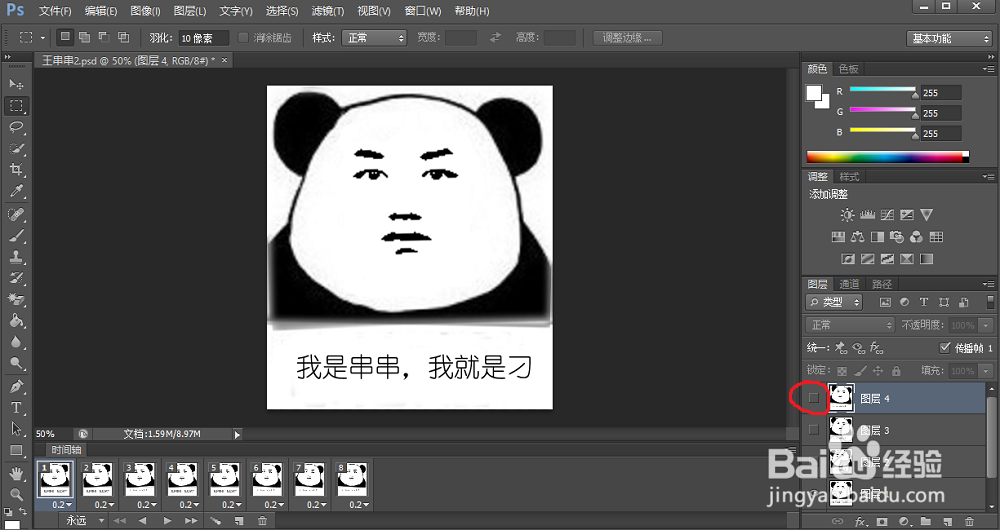Switch to the 色板 tab

[x=849, y=69]
